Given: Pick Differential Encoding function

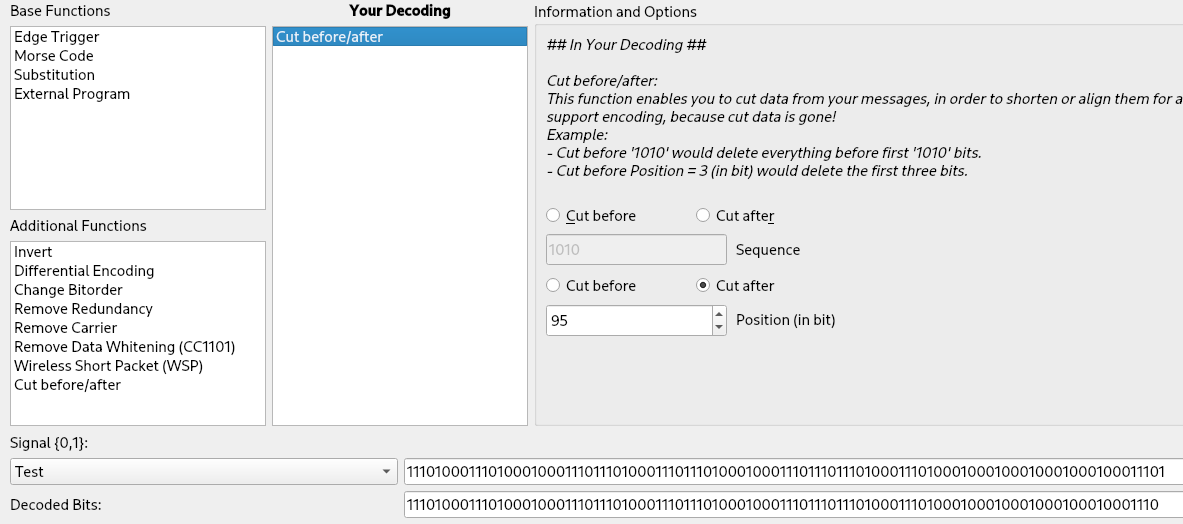Looking at the screenshot, I should coord(84,271).
